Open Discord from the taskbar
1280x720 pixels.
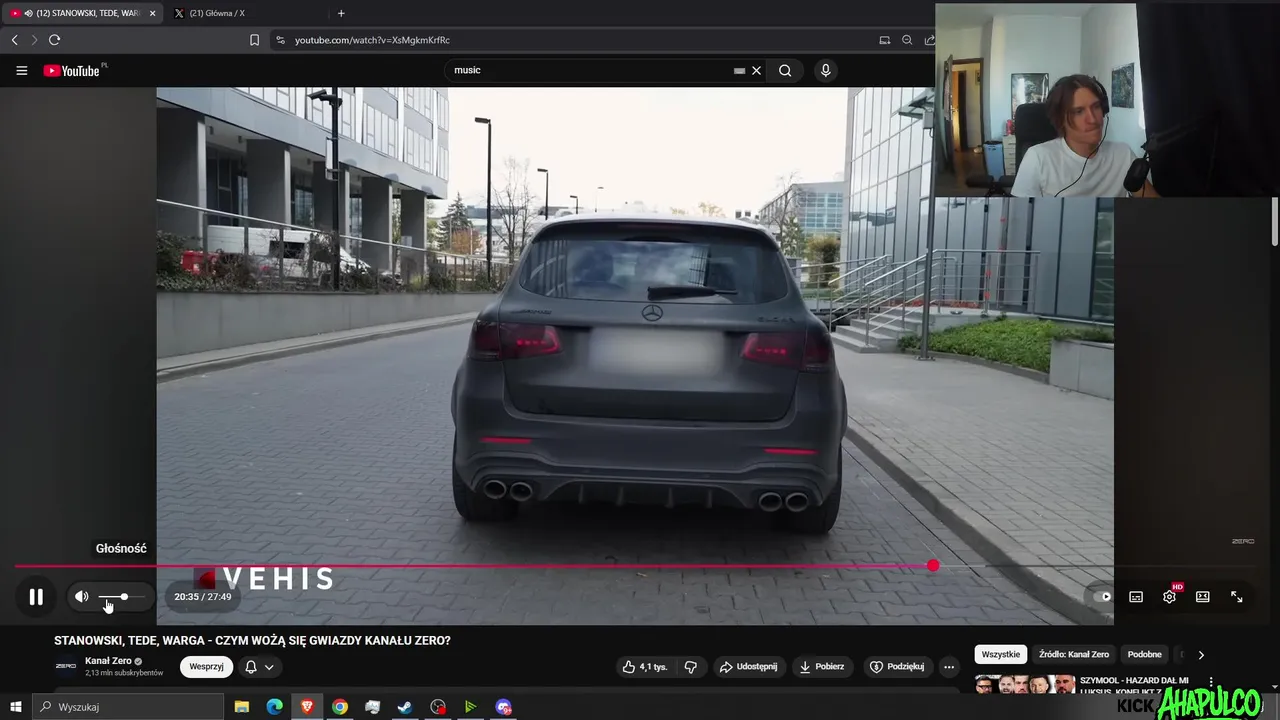(503, 707)
